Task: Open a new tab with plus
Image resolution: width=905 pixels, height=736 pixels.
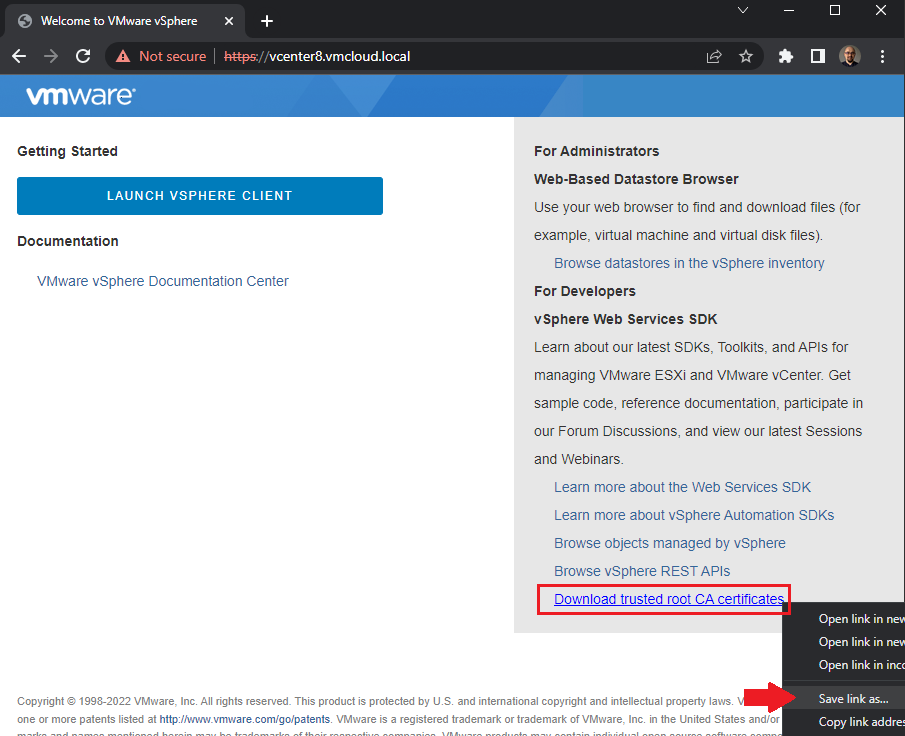Action: tap(267, 21)
